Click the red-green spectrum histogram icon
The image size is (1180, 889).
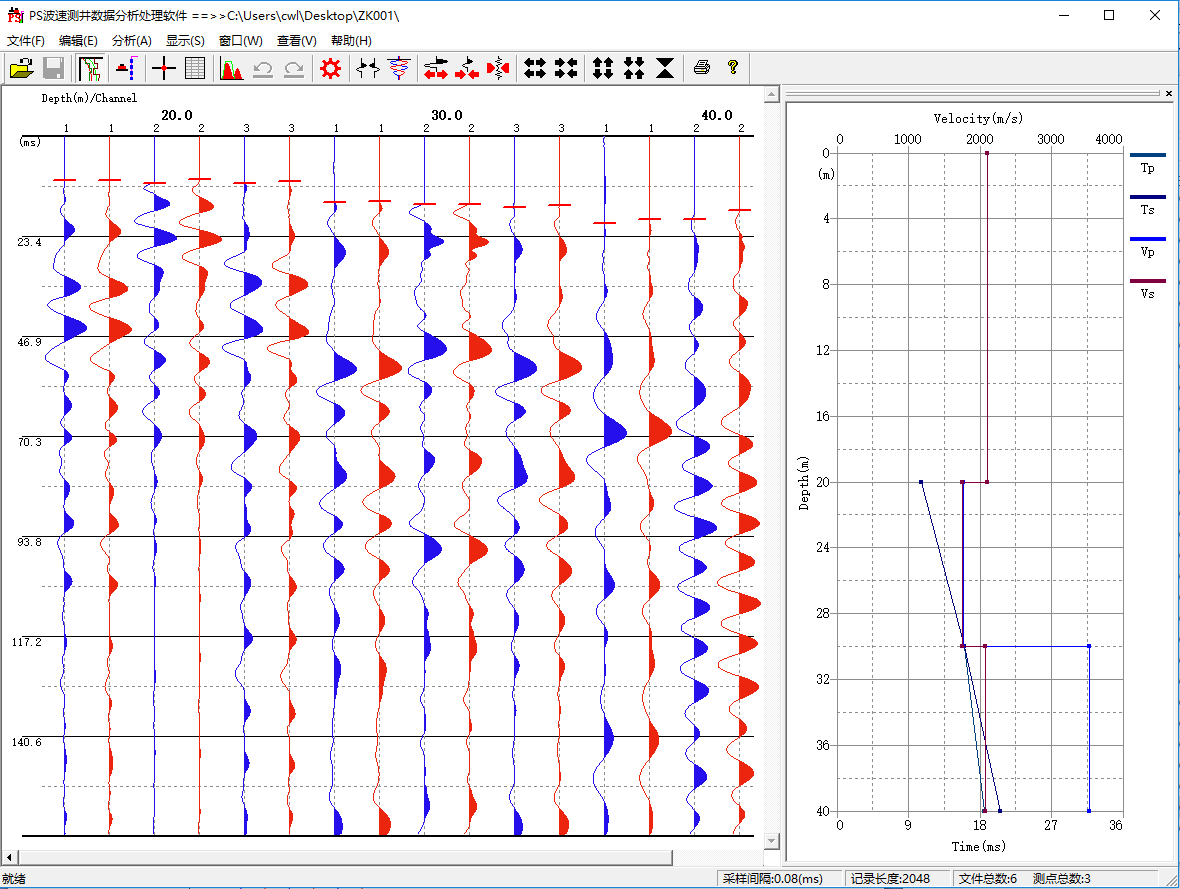(x=232, y=68)
